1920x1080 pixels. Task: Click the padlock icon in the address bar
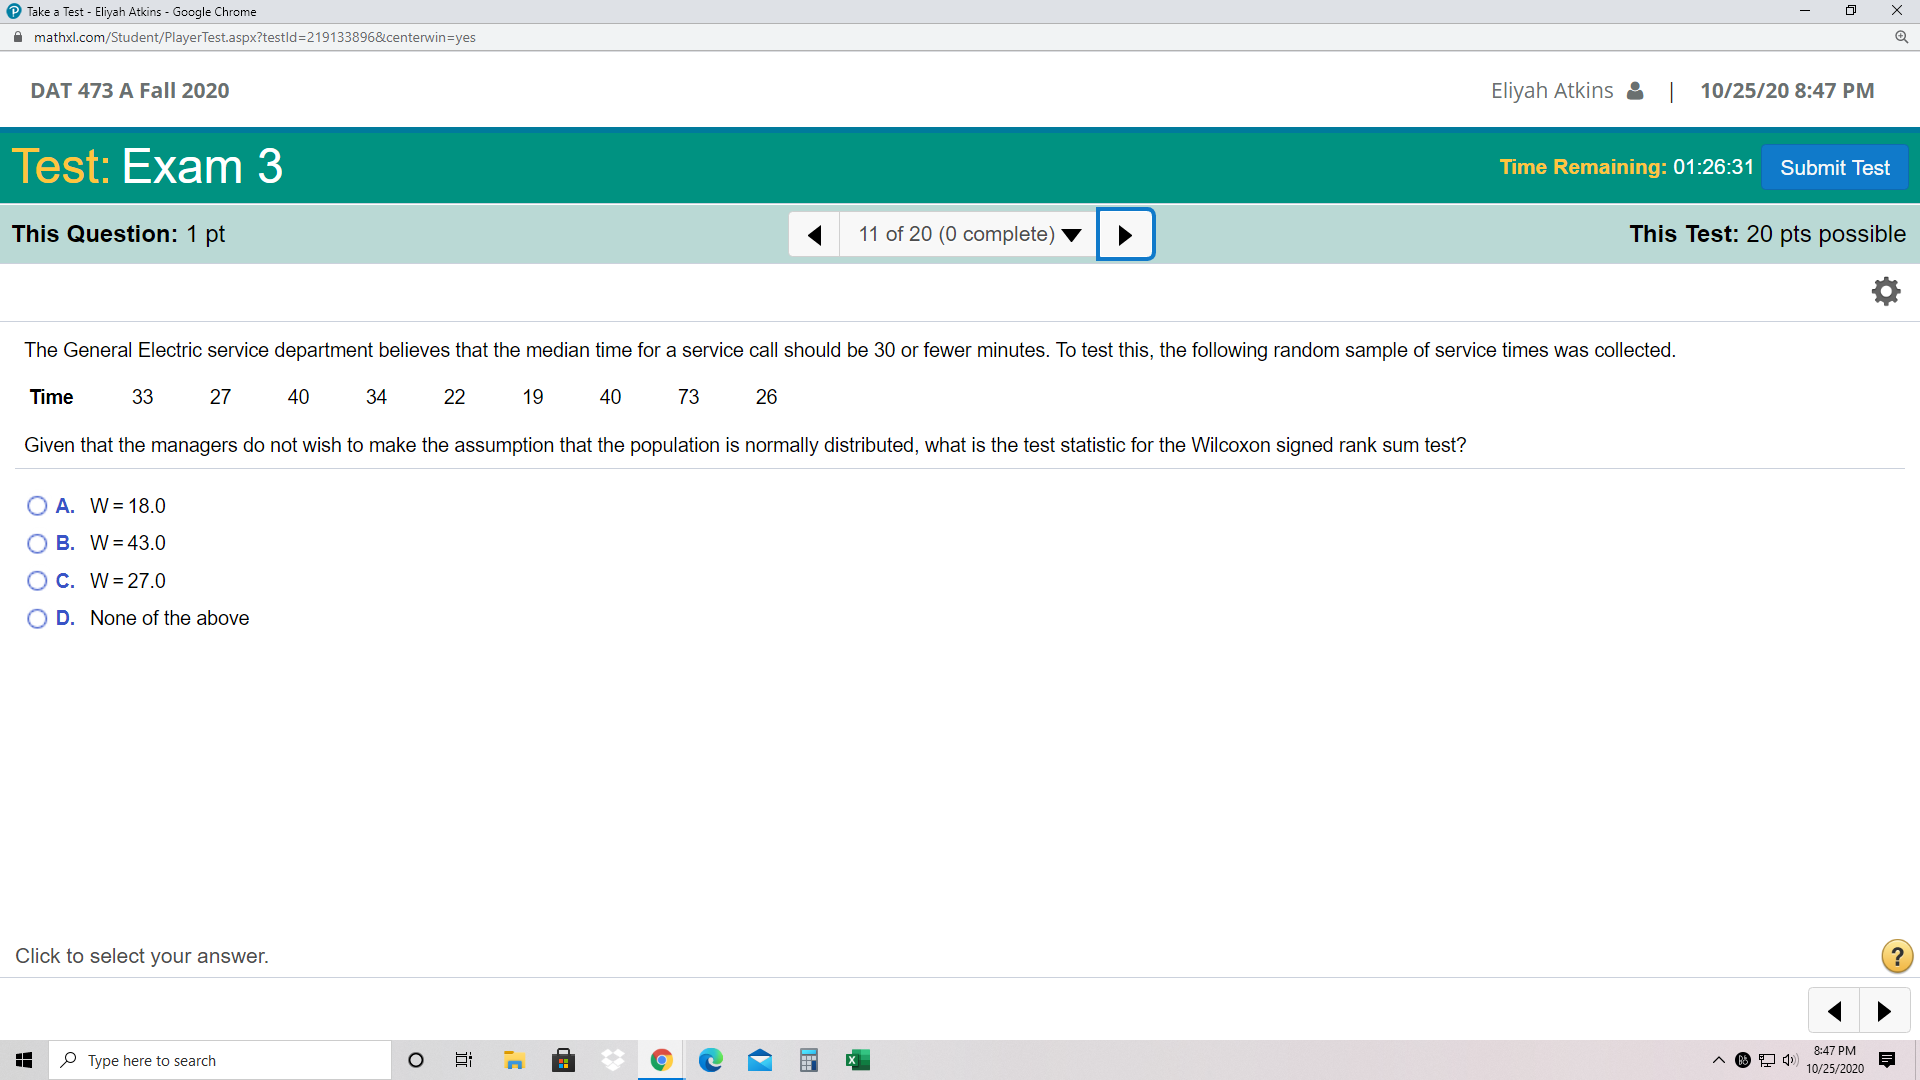coord(16,37)
